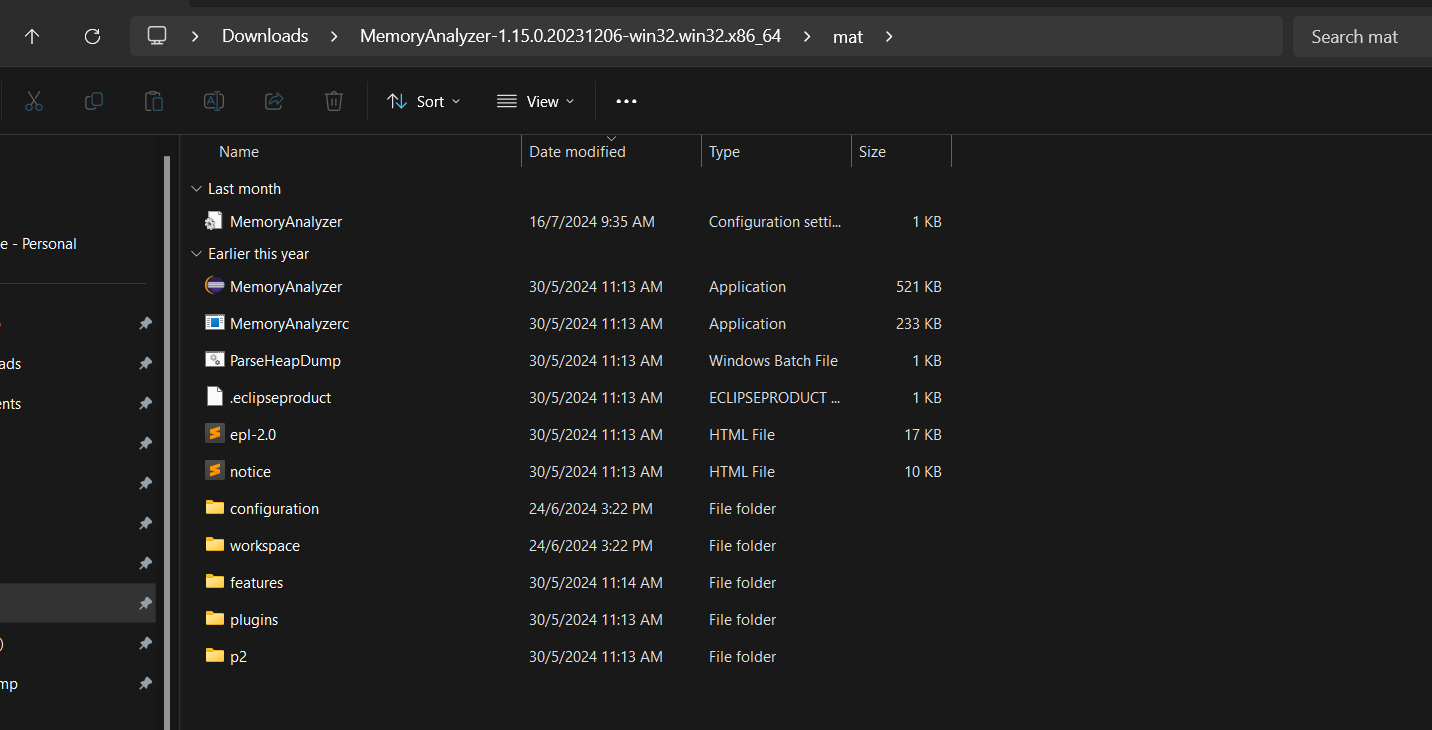Expand chevron after mat in address bar
The image size is (1432, 730).
click(889, 36)
